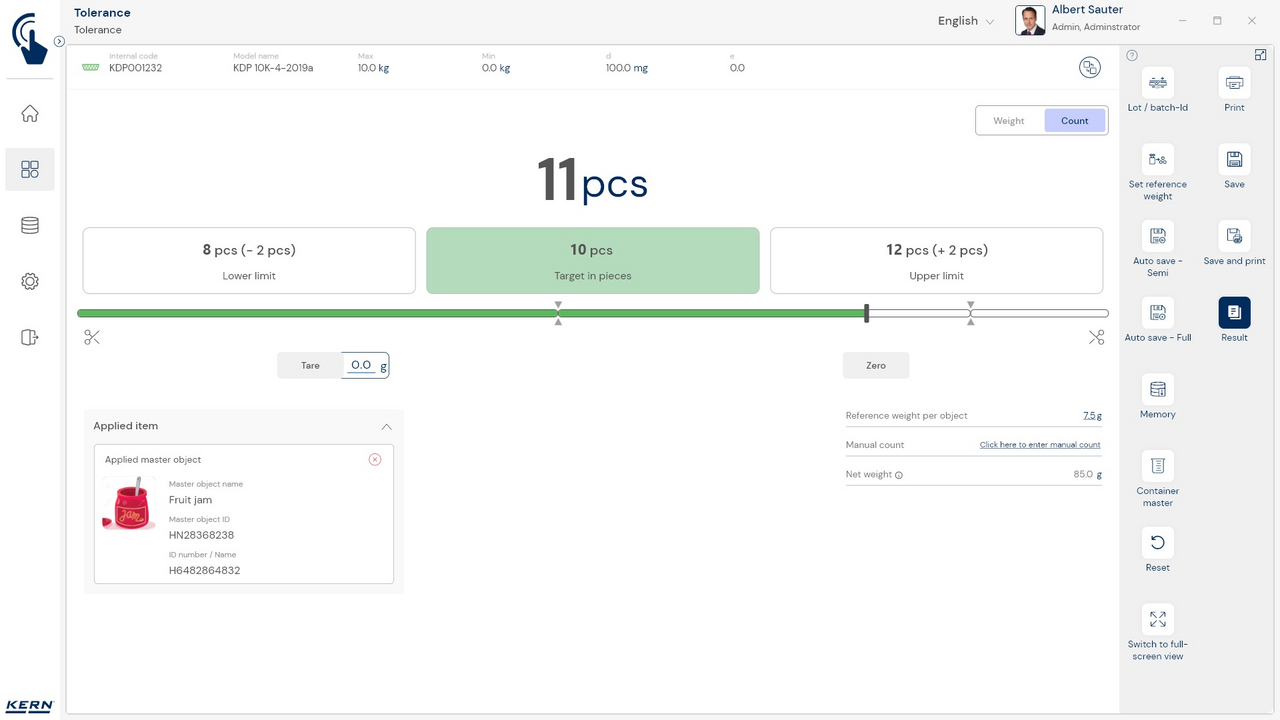Go to Home in sidebar
This screenshot has width=1280, height=720.
click(x=30, y=114)
